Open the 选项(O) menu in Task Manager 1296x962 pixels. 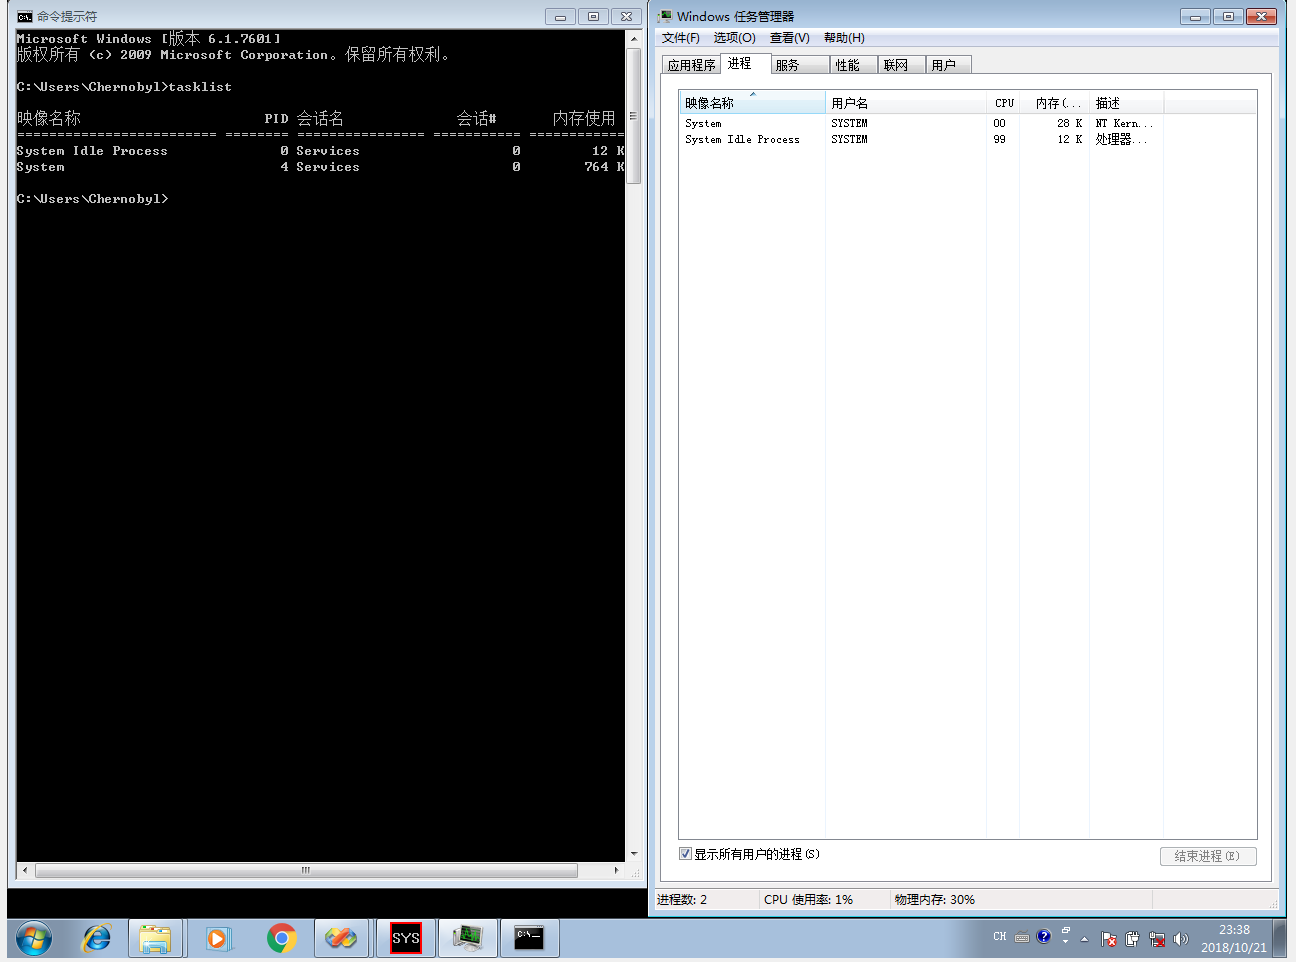(734, 38)
